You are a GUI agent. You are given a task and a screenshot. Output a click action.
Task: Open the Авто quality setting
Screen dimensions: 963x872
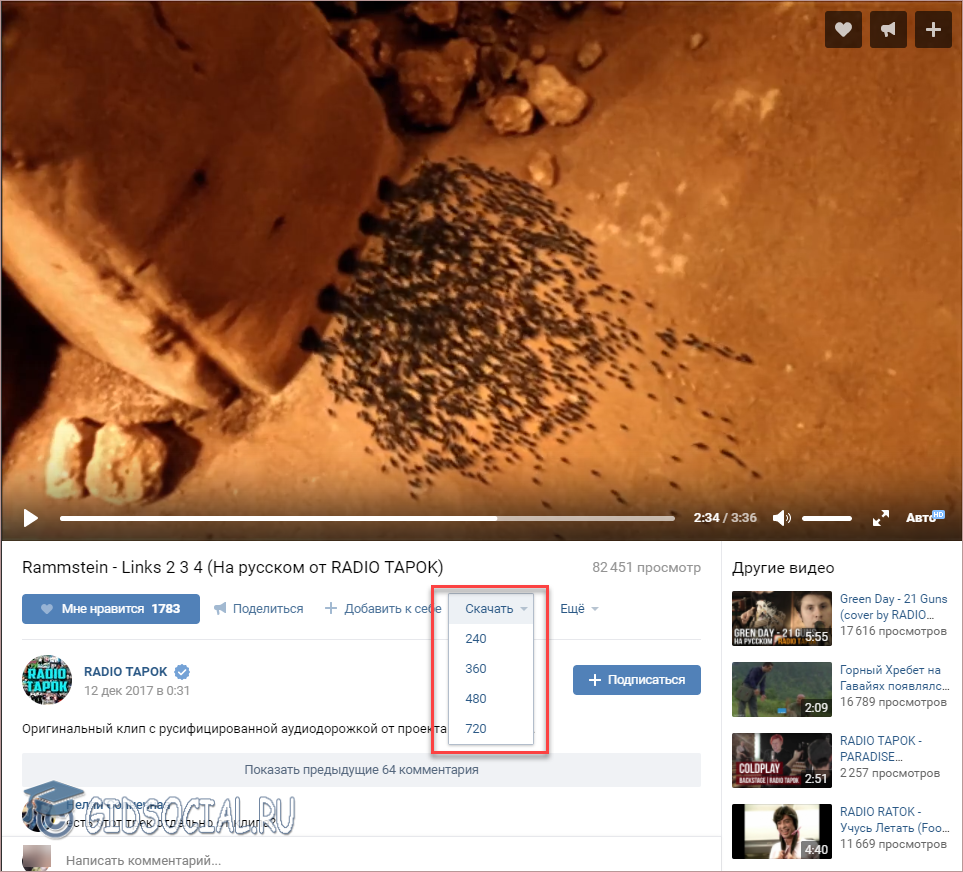pos(924,518)
